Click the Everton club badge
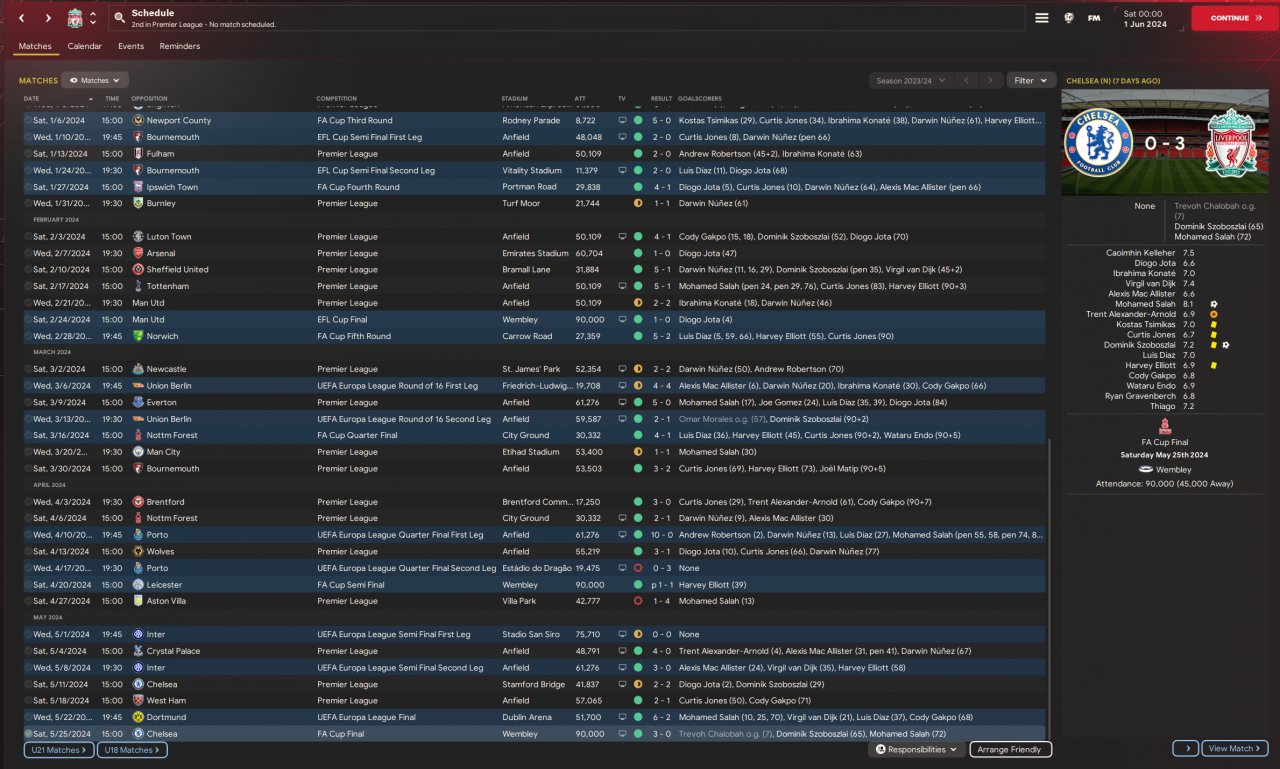The height and width of the screenshot is (769, 1280). click(x=138, y=402)
